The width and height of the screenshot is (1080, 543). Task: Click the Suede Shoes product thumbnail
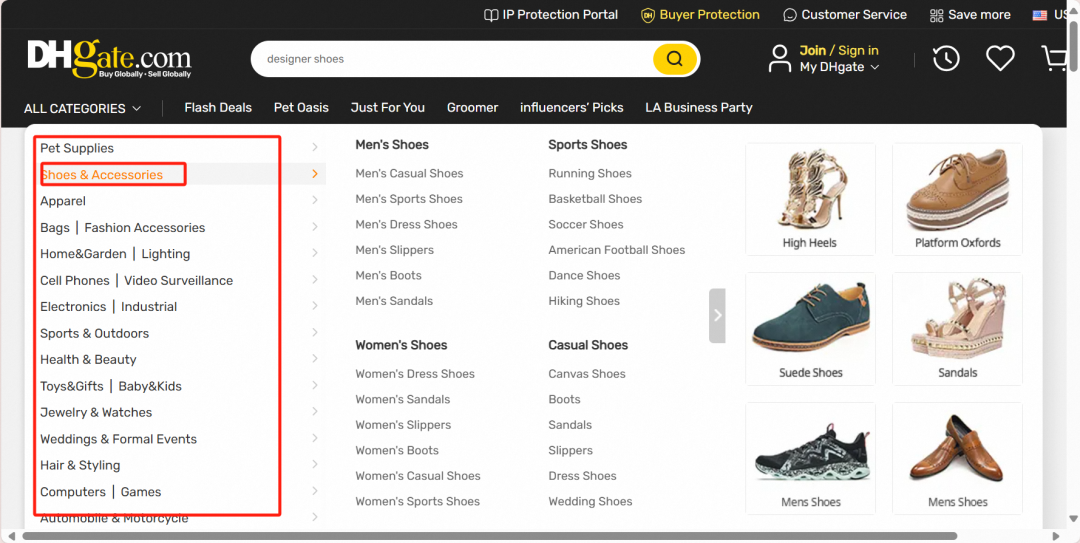(x=810, y=328)
